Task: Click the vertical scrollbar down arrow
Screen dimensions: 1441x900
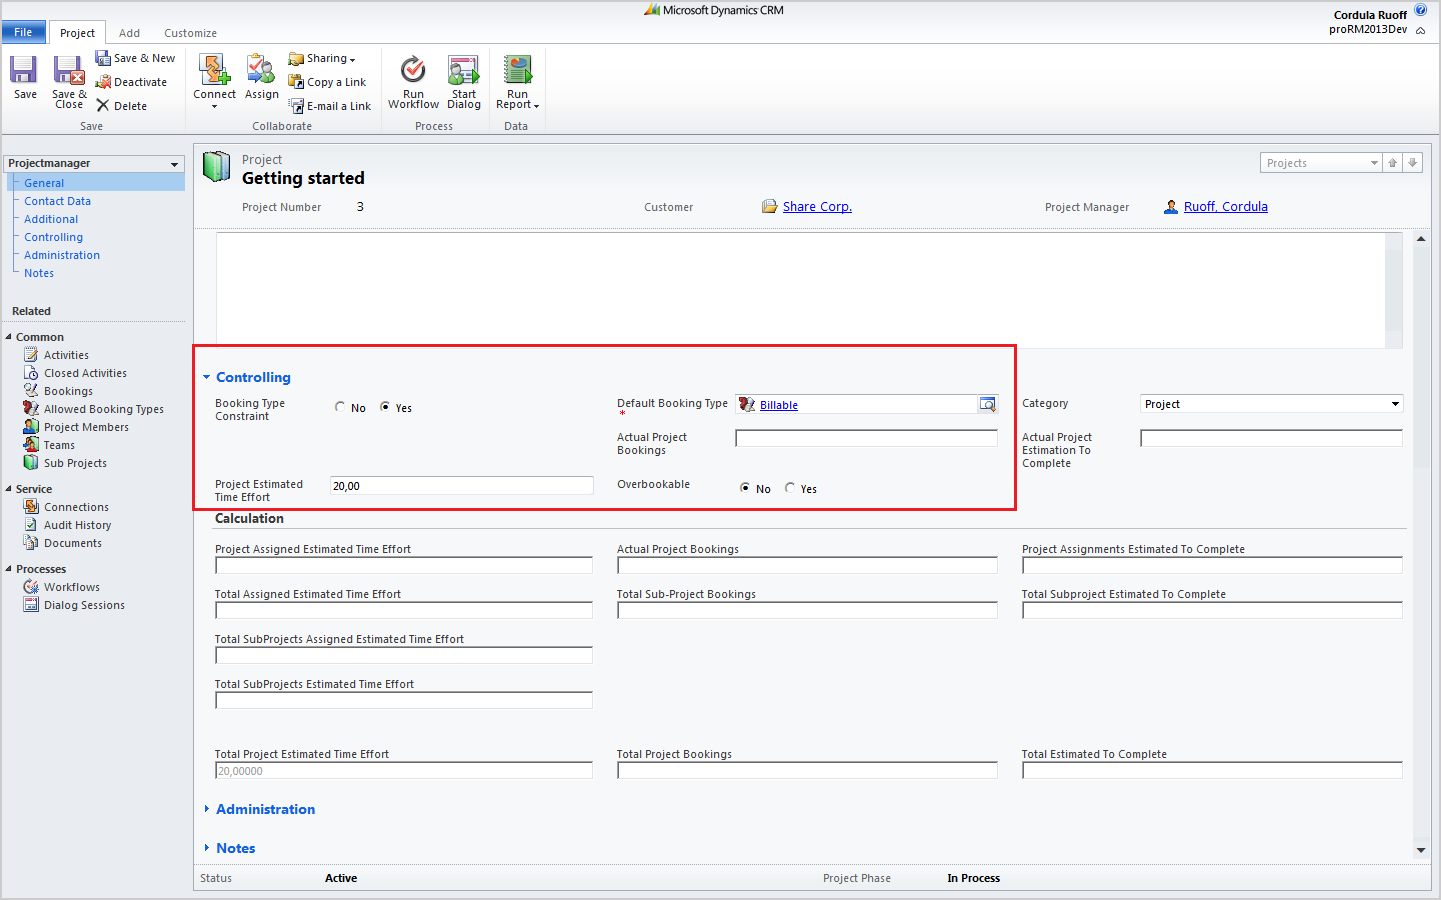Action: [1421, 850]
